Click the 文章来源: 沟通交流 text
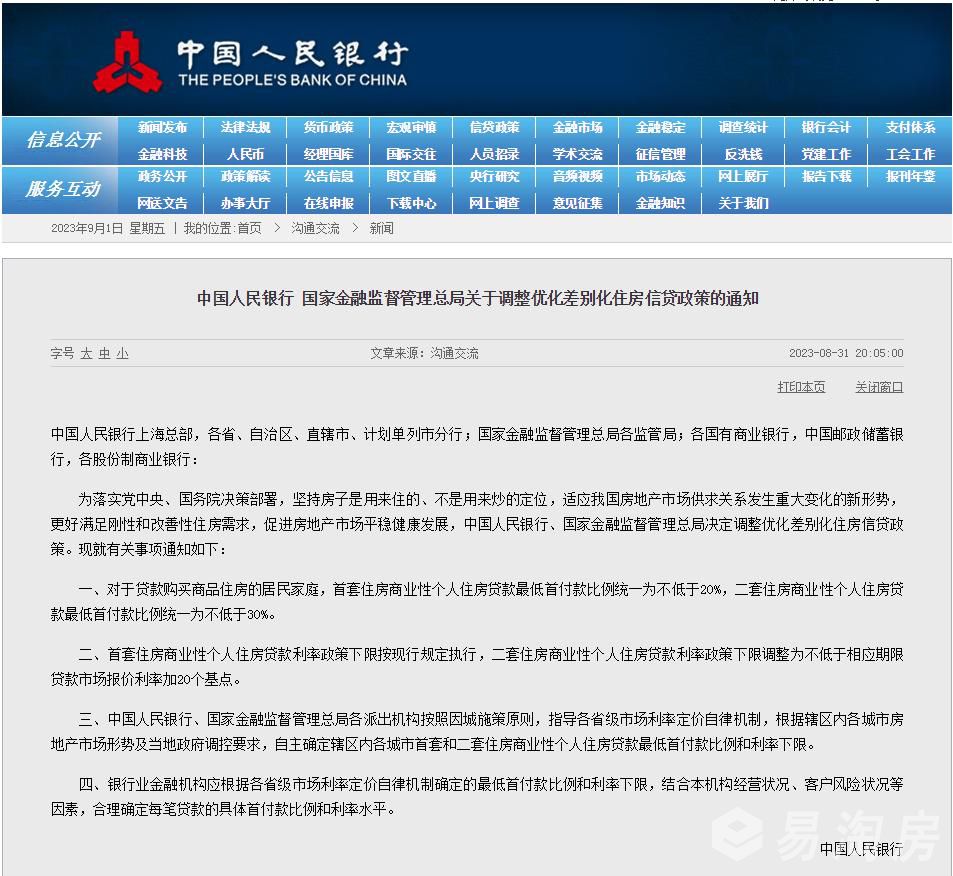 pos(424,353)
